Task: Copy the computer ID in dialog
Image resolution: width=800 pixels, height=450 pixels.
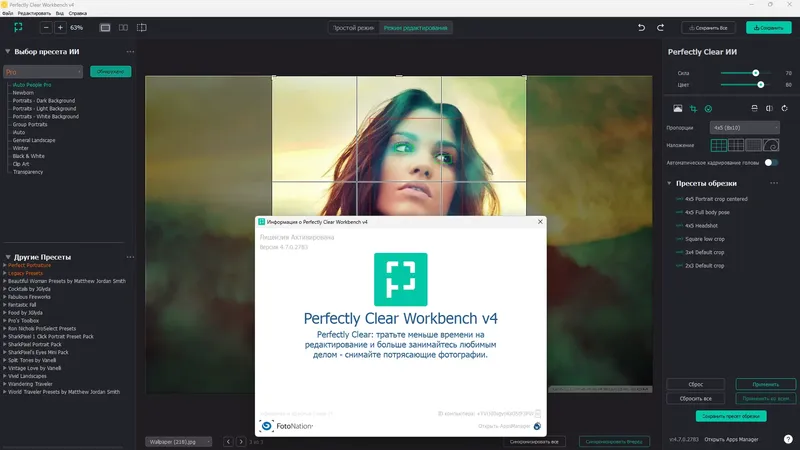Action: [538, 413]
